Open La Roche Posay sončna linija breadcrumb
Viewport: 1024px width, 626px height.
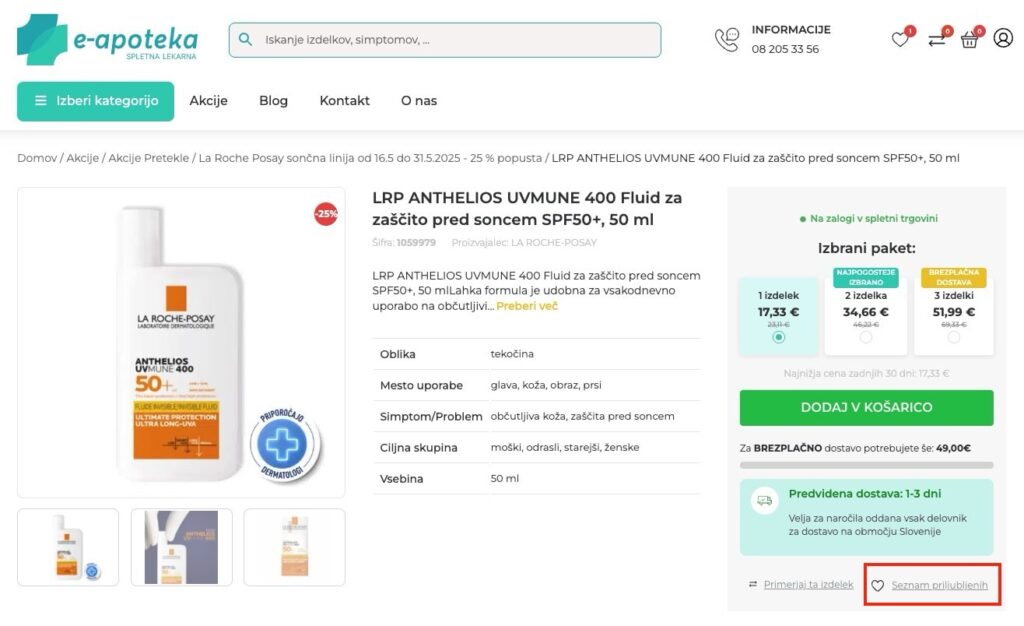(370, 158)
